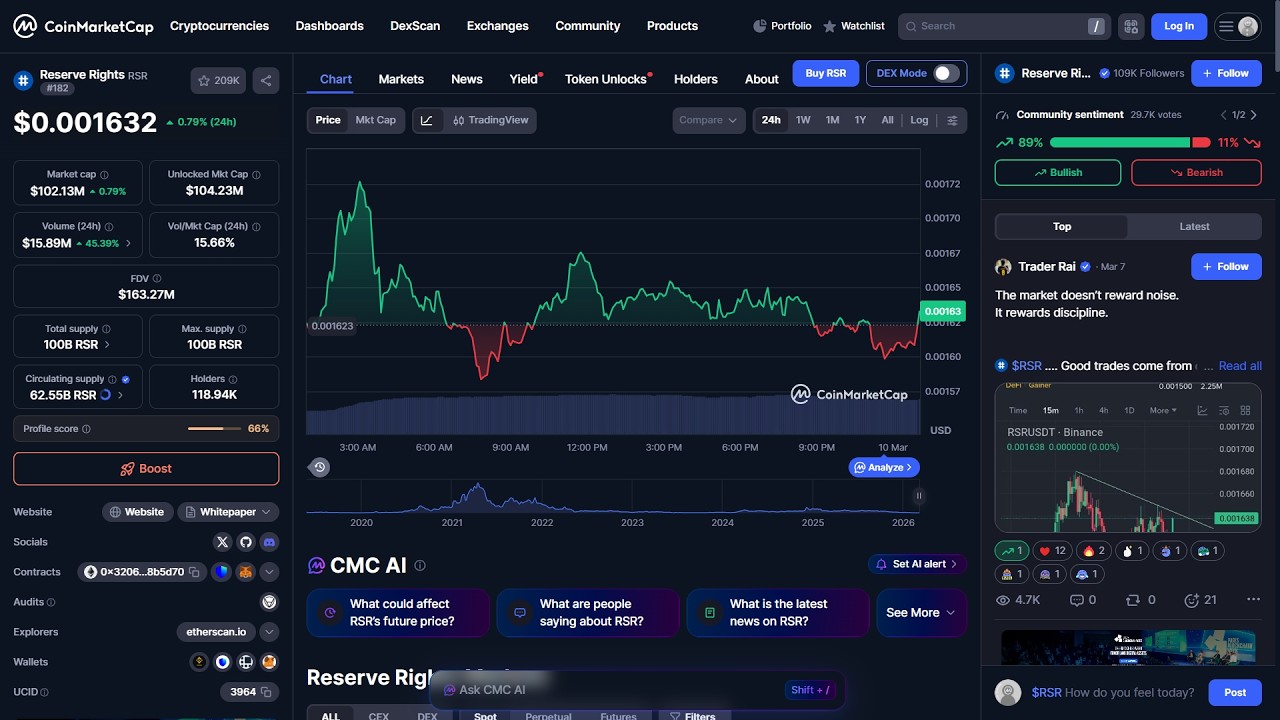Click the fire reaction with 2

pos(1095,551)
